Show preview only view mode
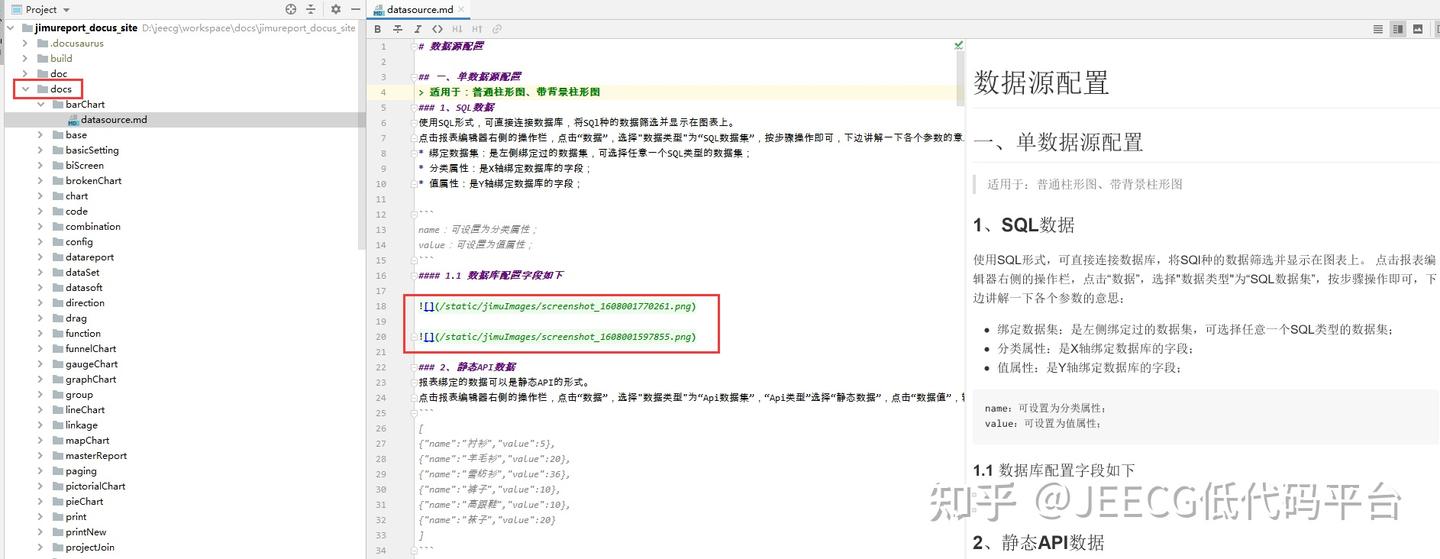 coord(1418,29)
